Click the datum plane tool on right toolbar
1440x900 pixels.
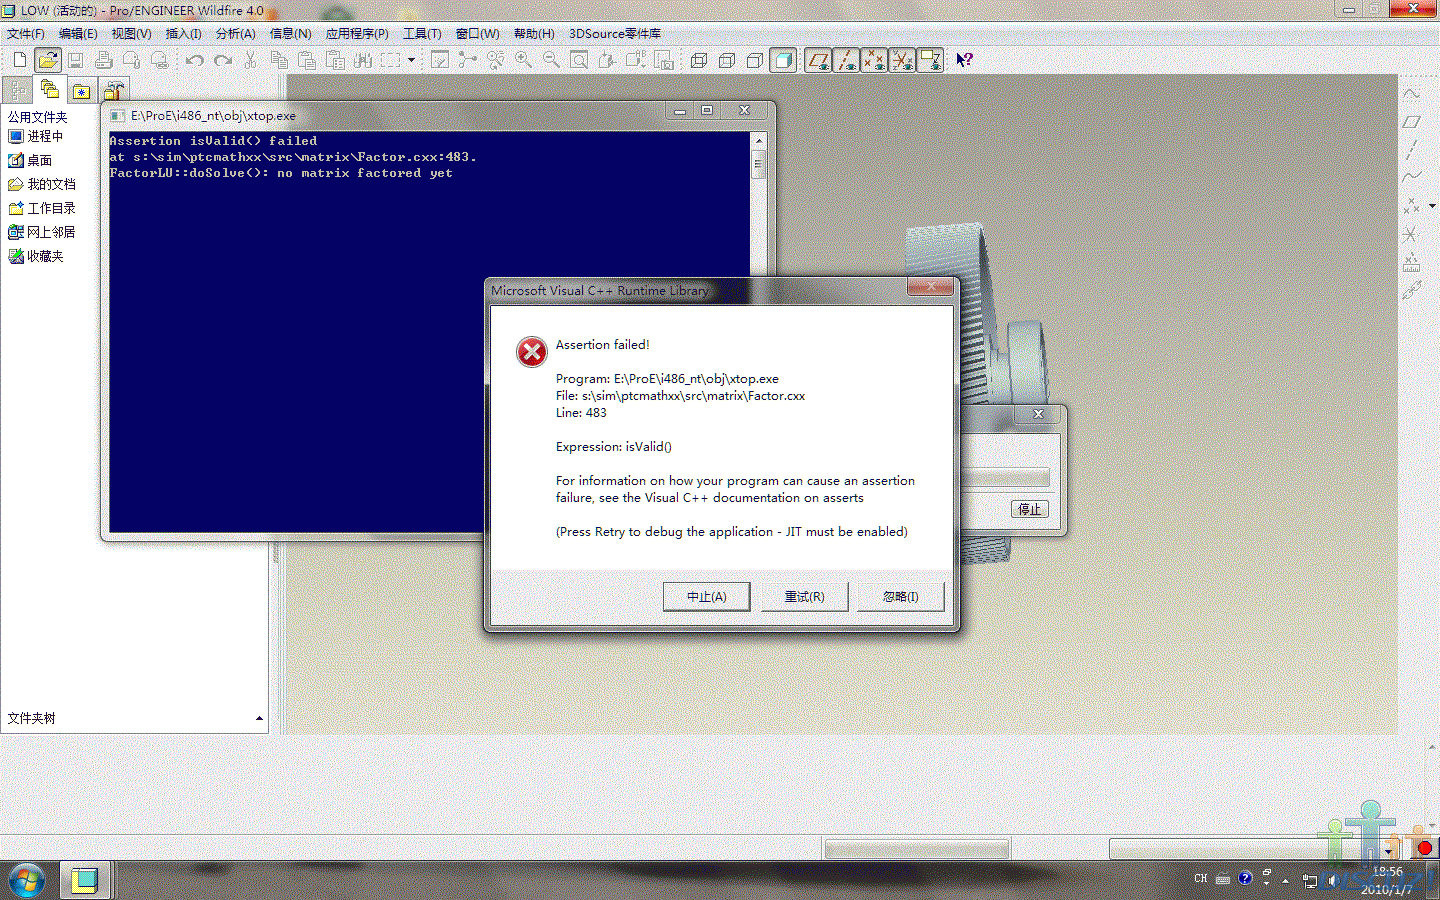[1411, 122]
